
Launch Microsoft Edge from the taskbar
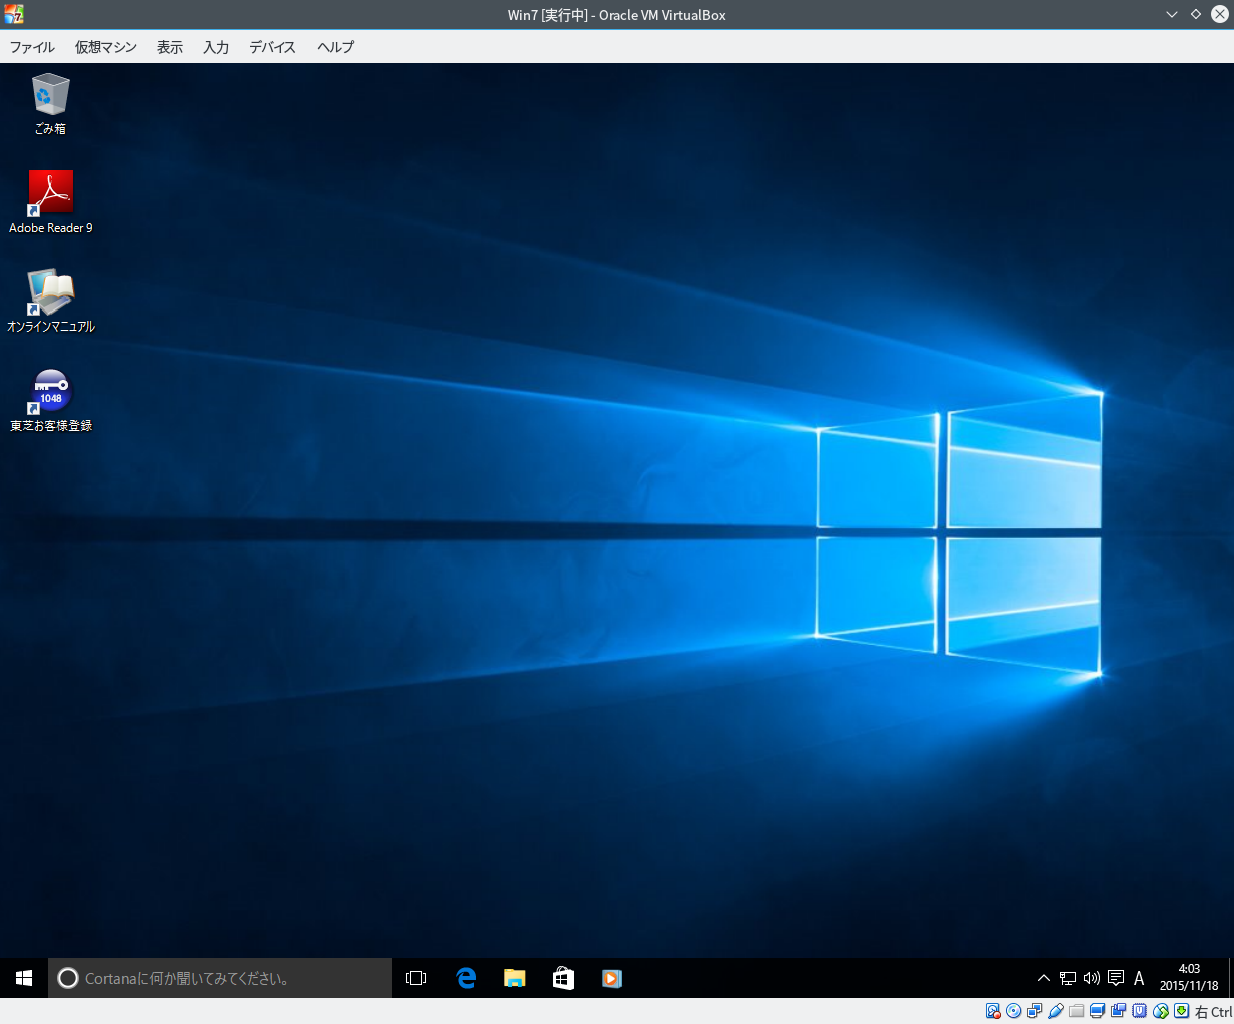[466, 978]
